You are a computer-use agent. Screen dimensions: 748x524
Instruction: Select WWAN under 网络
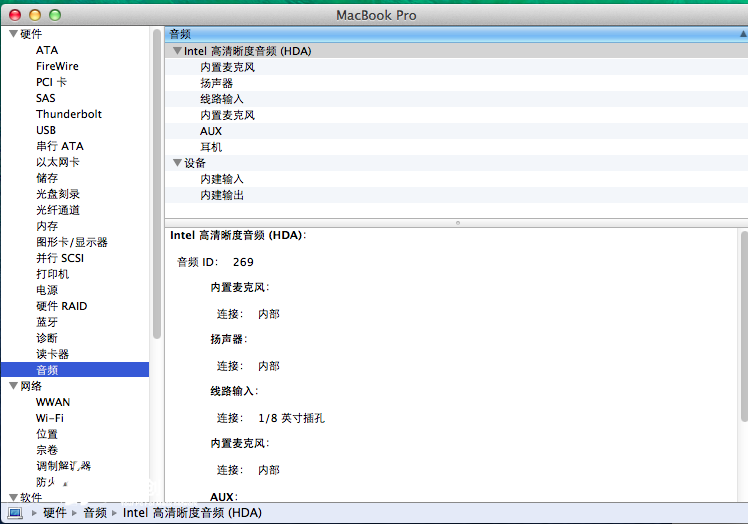pyautogui.click(x=52, y=402)
